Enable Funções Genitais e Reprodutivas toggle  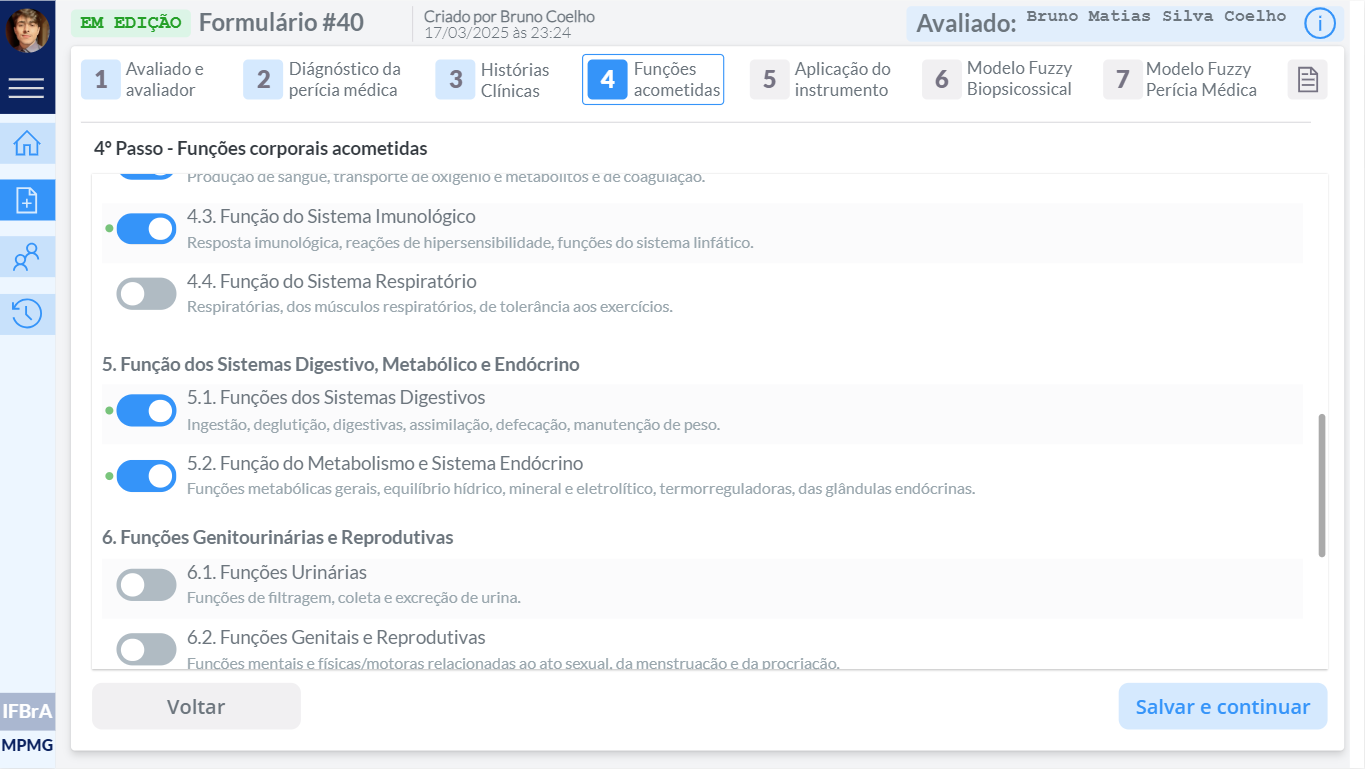(146, 650)
